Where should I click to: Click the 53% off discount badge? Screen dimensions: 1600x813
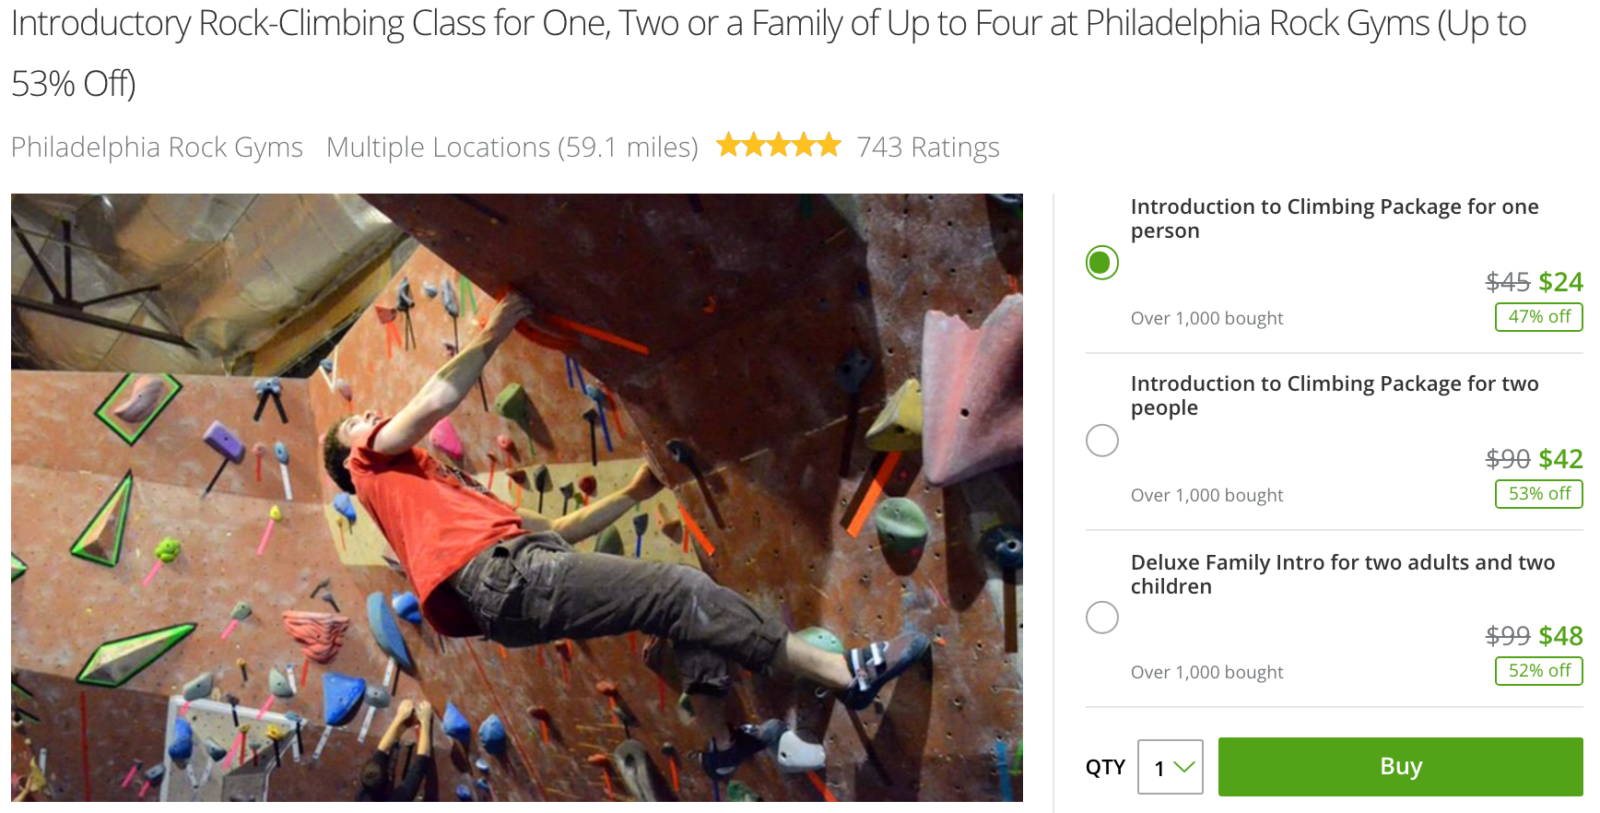coord(1538,494)
